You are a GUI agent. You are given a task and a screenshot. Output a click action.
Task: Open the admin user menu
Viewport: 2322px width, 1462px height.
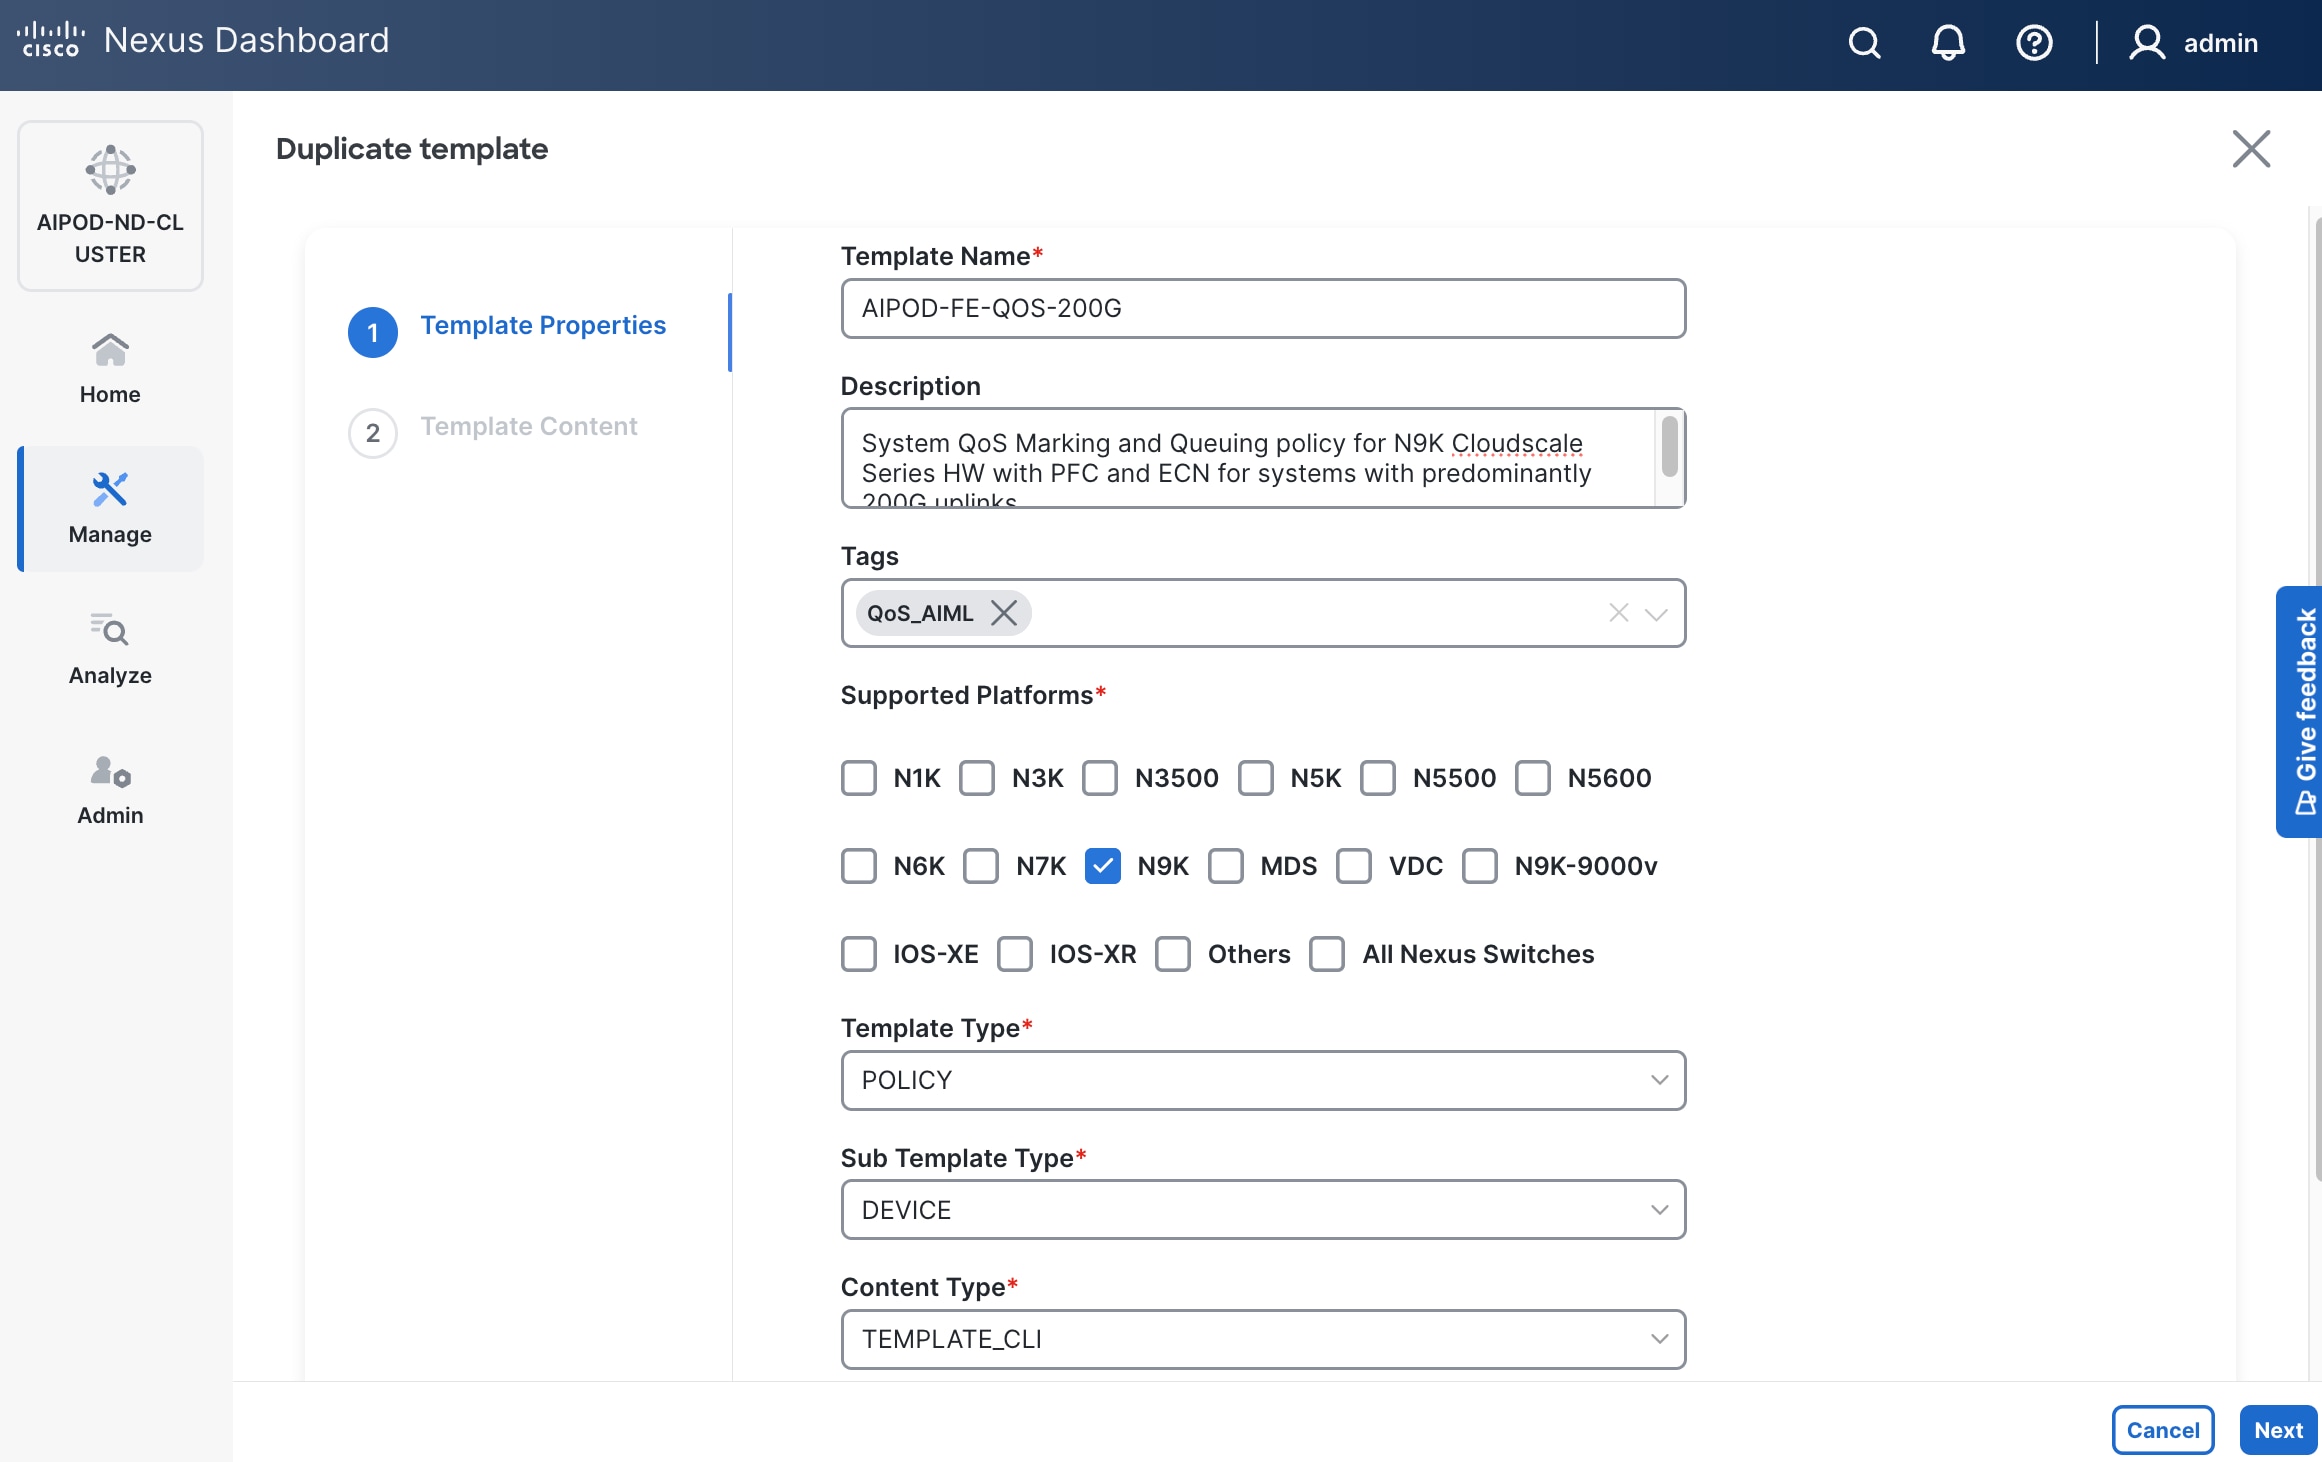pyautogui.click(x=2196, y=43)
